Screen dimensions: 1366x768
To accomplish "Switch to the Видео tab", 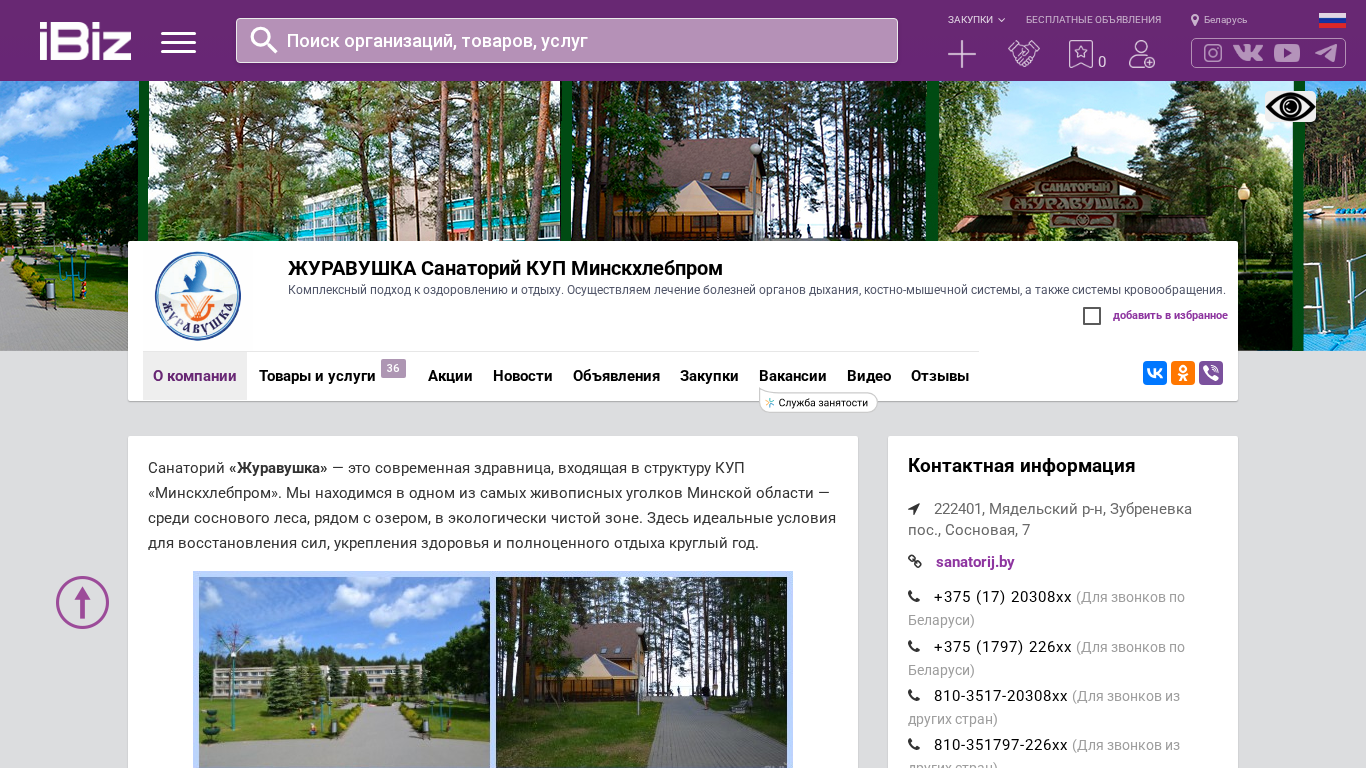I will (869, 376).
